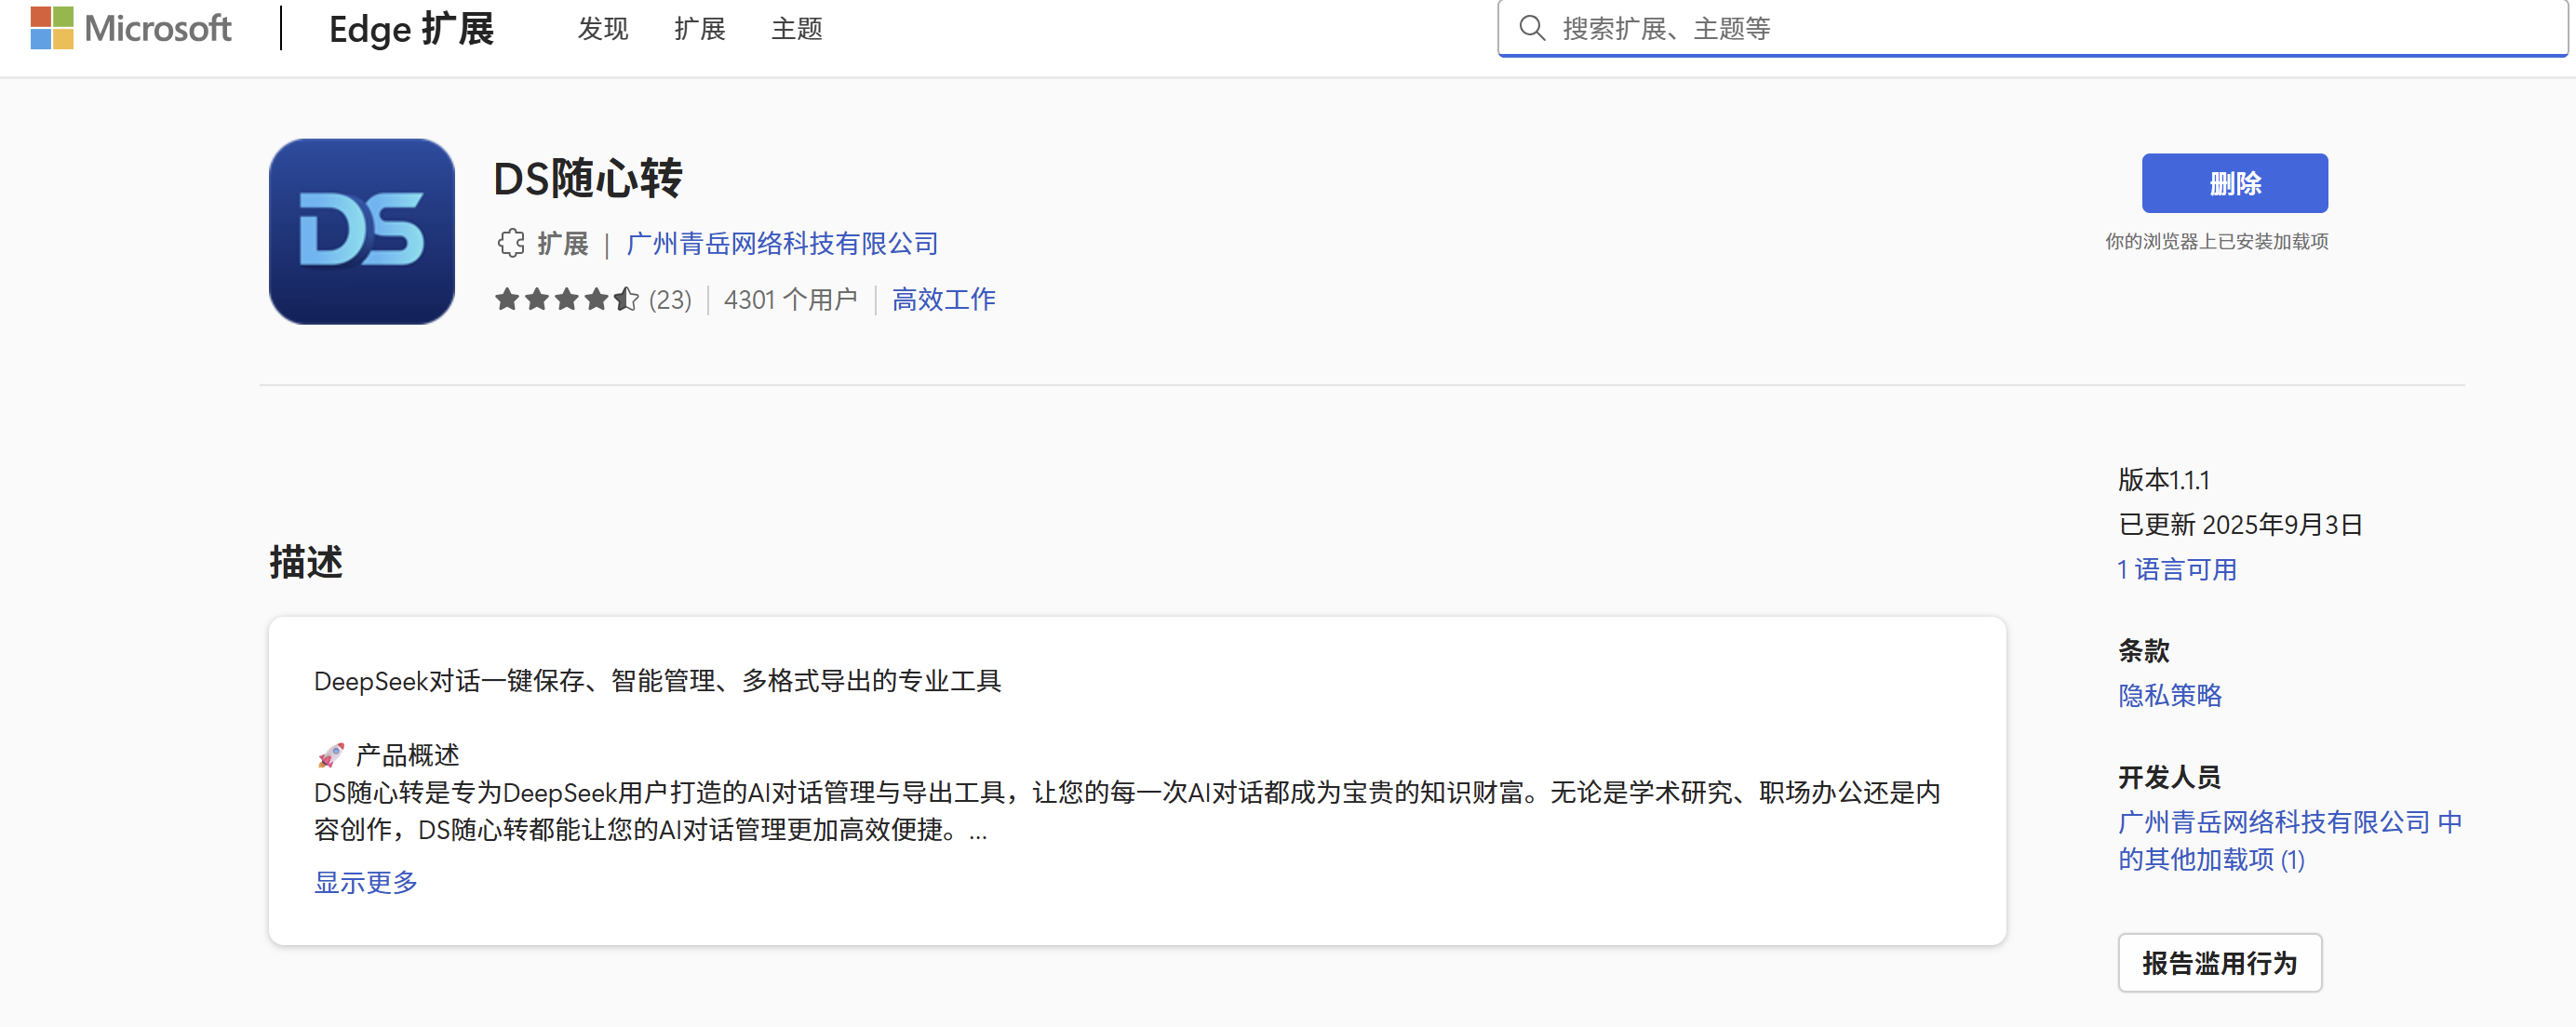Viewport: 2576px width, 1027px height.
Task: Open the 1 语言可用 languages link
Action: [2176, 569]
